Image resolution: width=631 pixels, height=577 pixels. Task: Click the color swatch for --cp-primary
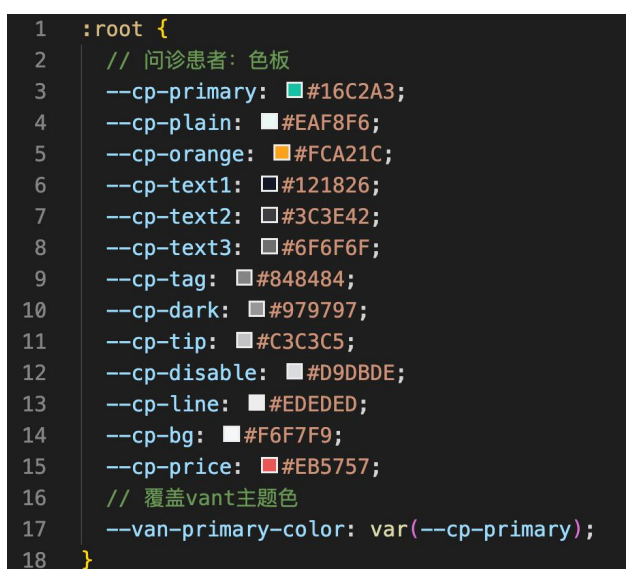(x=294, y=91)
